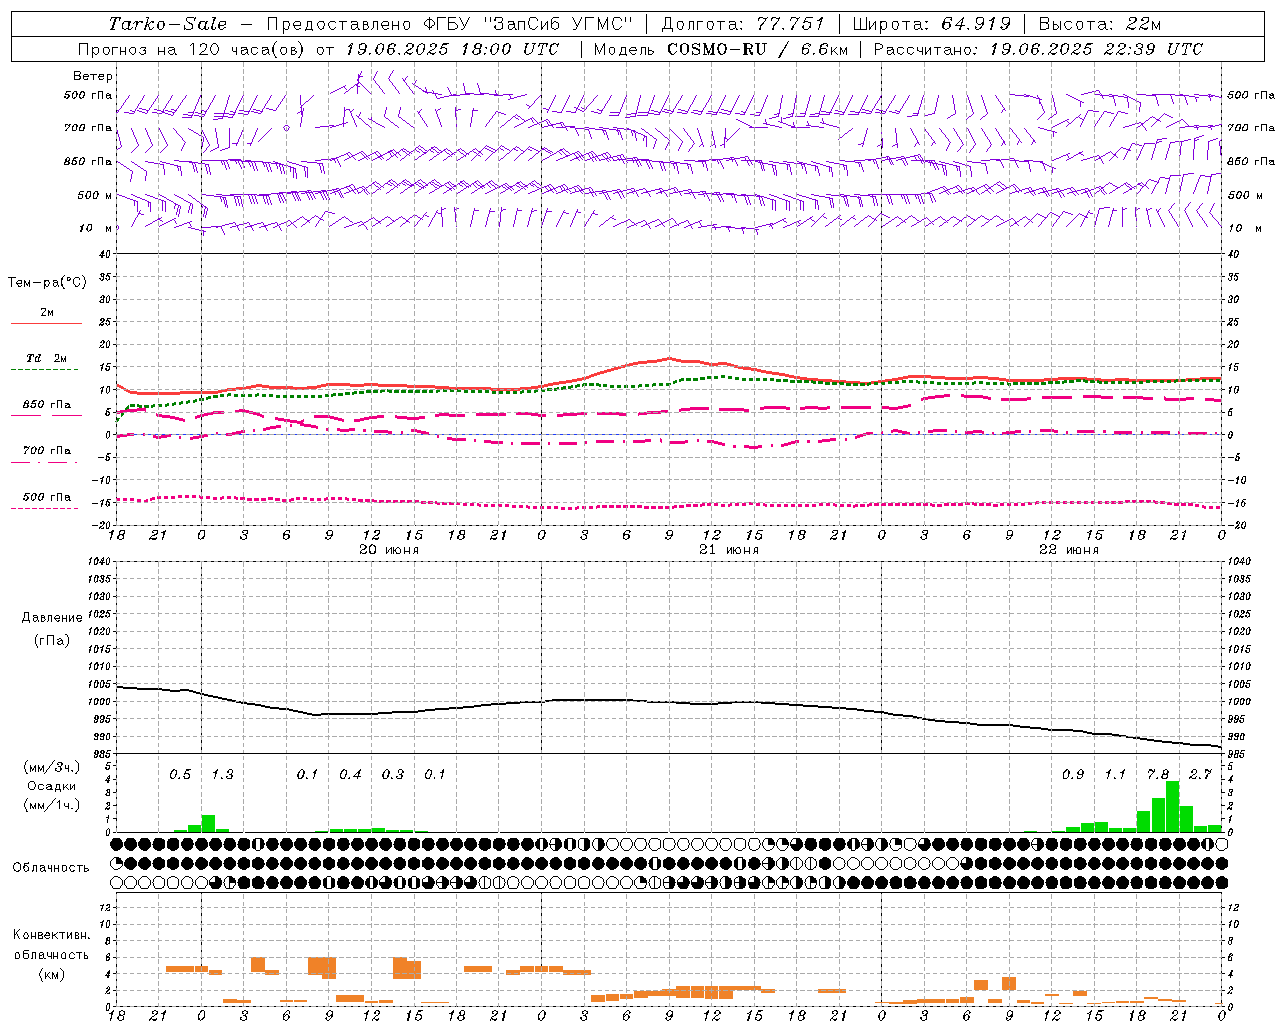This screenshot has width=1280, height=1024.
Task: Click the '7.8' precipitation value
Action: coord(1158,775)
